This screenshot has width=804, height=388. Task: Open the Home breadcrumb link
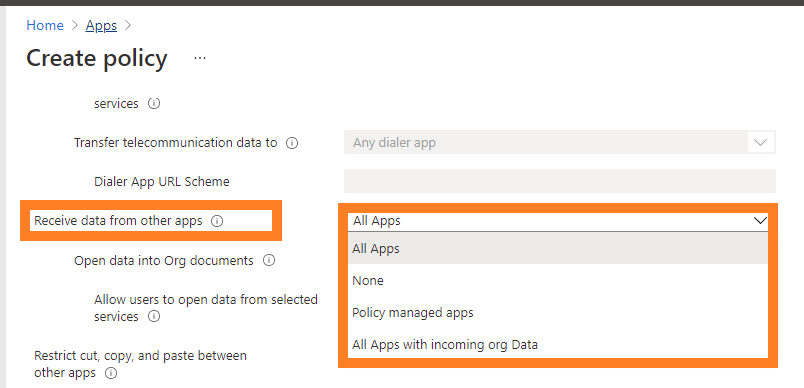[x=45, y=25]
